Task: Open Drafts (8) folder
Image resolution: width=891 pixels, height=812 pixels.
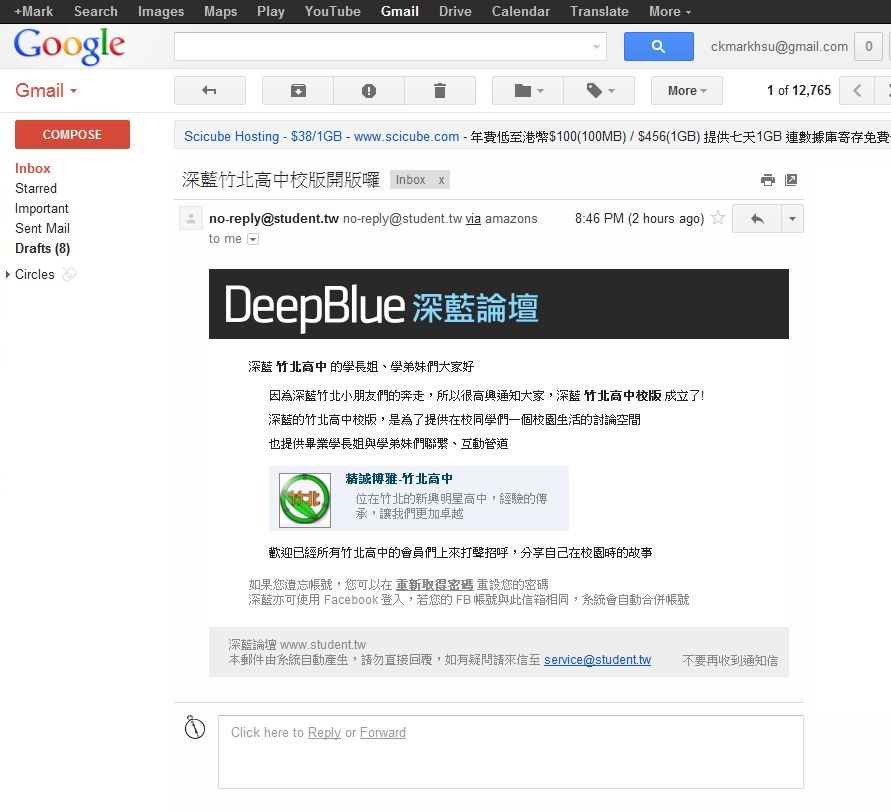Action: click(43, 248)
